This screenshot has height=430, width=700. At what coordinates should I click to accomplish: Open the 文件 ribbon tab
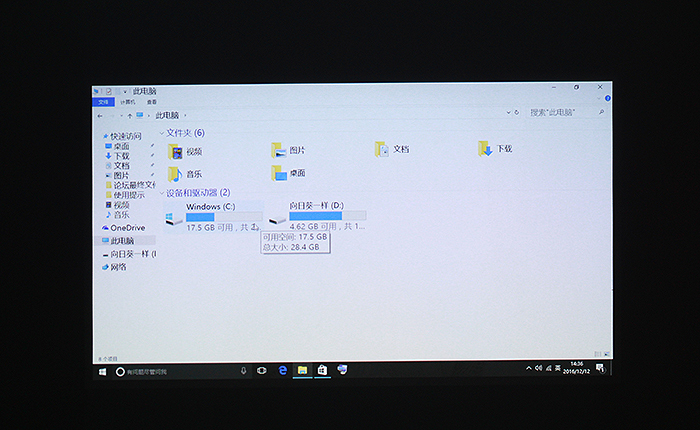103,102
